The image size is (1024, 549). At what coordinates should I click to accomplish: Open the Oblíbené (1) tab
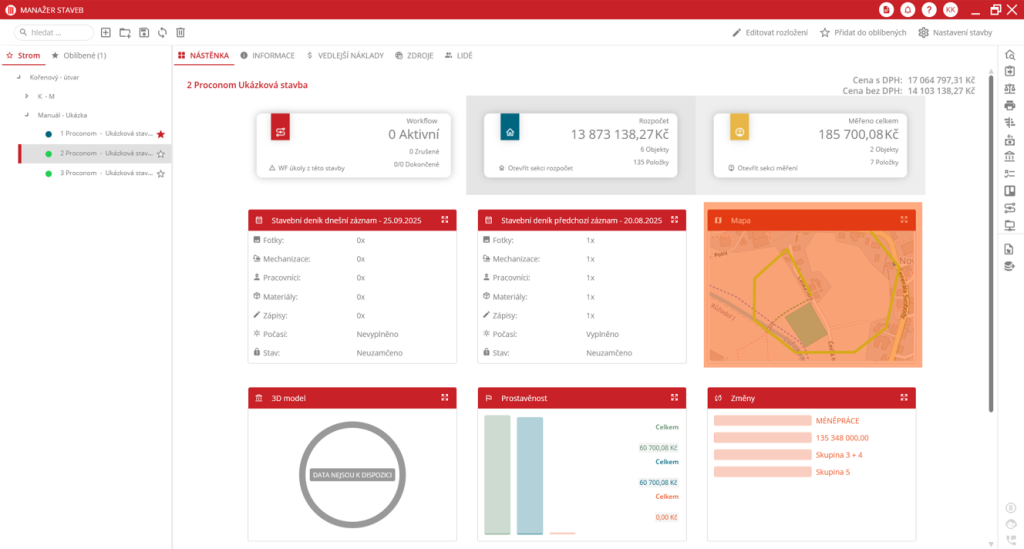point(79,56)
